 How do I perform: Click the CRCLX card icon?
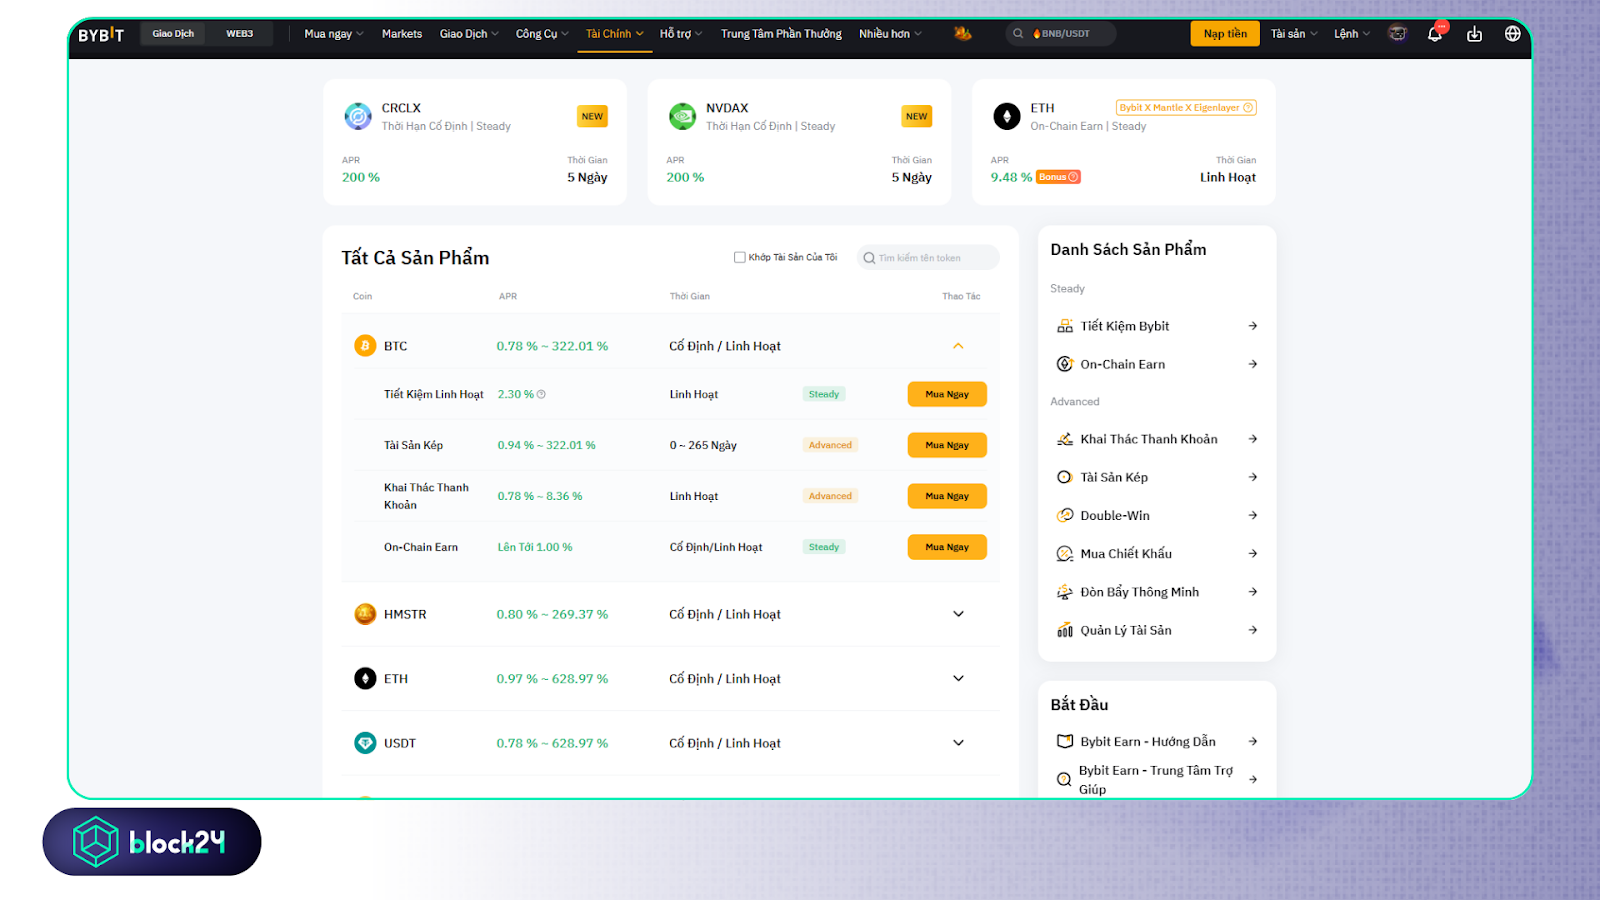tap(358, 116)
